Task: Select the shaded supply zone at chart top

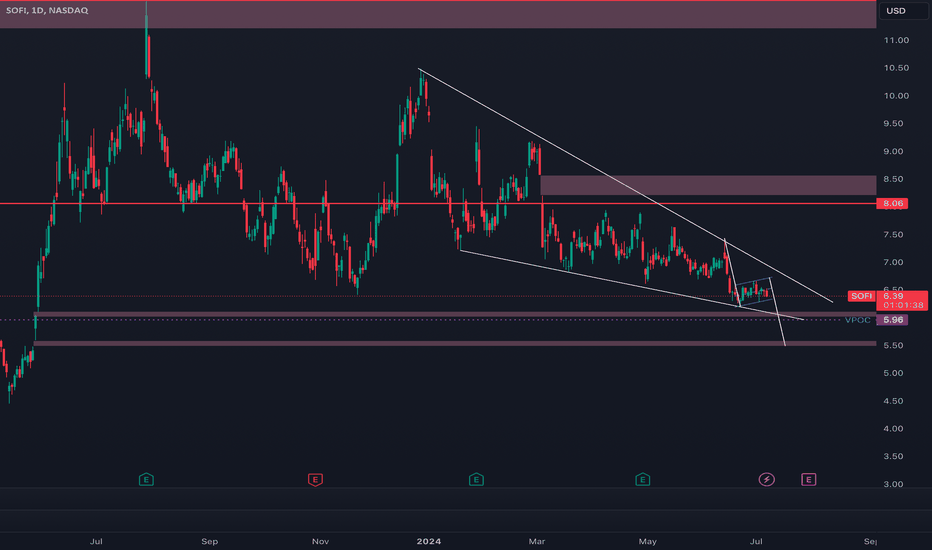Action: (x=438, y=14)
